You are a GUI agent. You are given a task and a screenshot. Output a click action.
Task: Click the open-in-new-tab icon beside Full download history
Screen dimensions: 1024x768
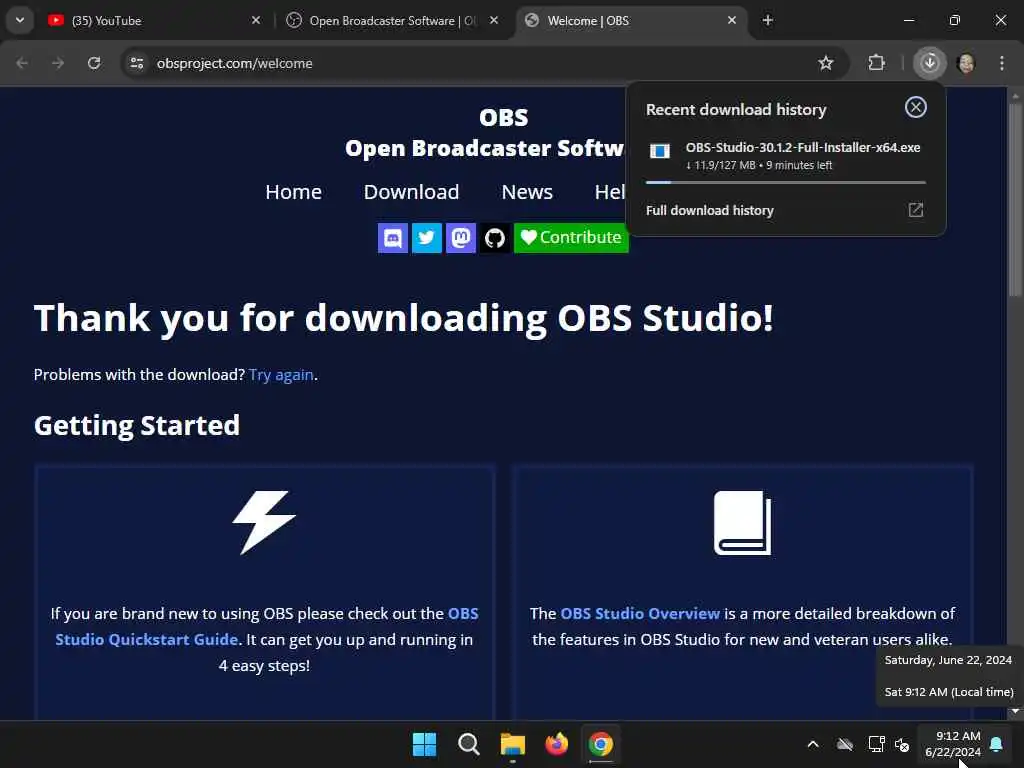pyautogui.click(x=916, y=210)
